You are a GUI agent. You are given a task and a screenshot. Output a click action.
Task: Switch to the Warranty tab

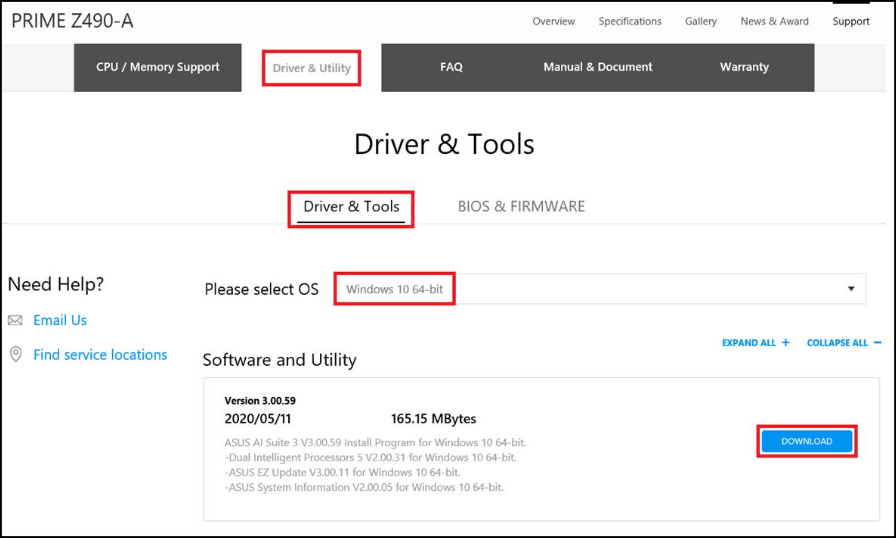point(744,67)
